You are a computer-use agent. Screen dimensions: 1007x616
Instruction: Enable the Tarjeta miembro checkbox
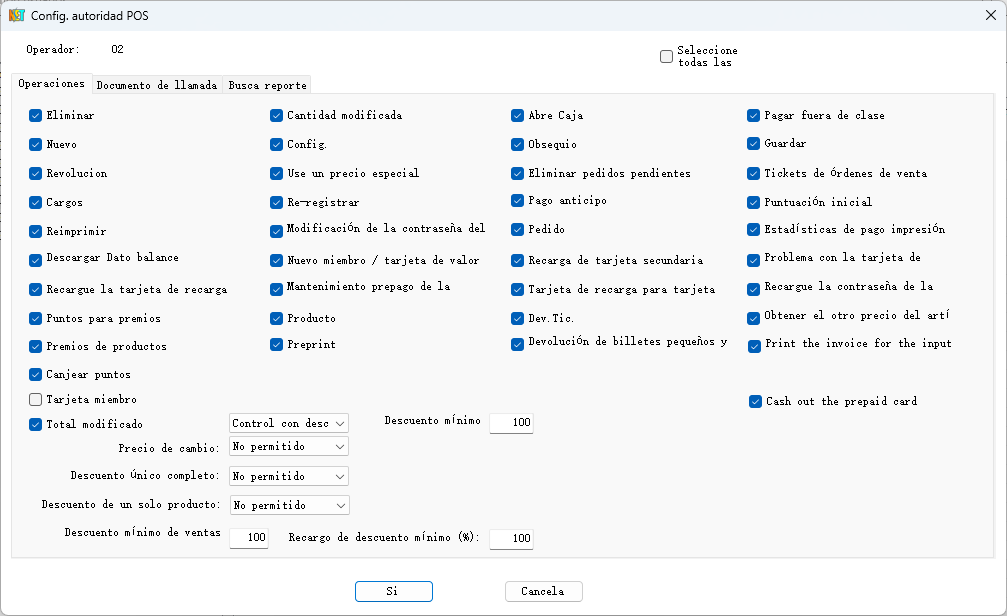click(x=36, y=400)
